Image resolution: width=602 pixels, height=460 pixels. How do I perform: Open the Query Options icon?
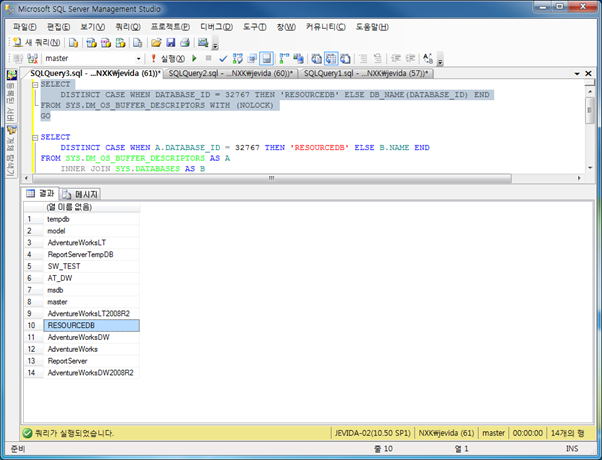(252, 59)
